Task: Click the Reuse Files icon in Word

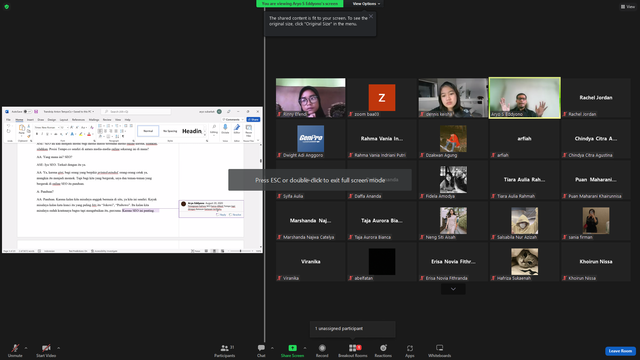Action: coord(249,131)
